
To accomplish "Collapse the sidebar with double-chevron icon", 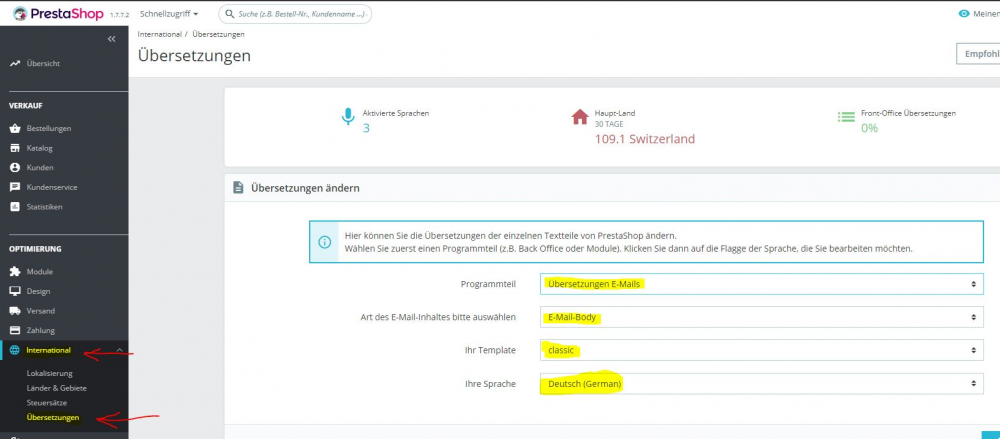I will click(x=112, y=39).
